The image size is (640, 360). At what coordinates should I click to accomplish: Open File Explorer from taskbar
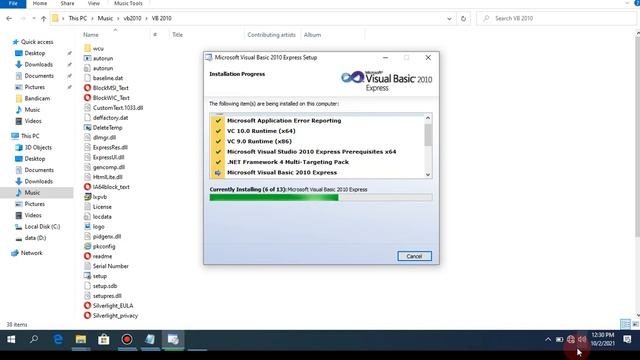pyautogui.click(x=81, y=340)
